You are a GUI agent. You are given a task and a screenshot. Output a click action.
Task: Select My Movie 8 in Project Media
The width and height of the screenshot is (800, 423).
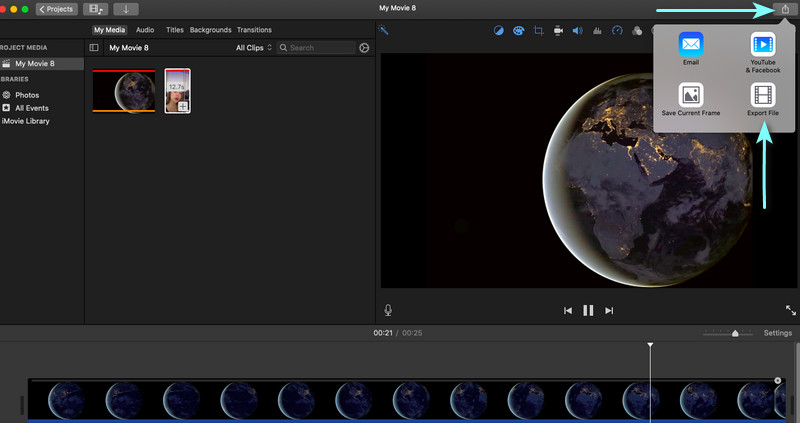point(42,64)
